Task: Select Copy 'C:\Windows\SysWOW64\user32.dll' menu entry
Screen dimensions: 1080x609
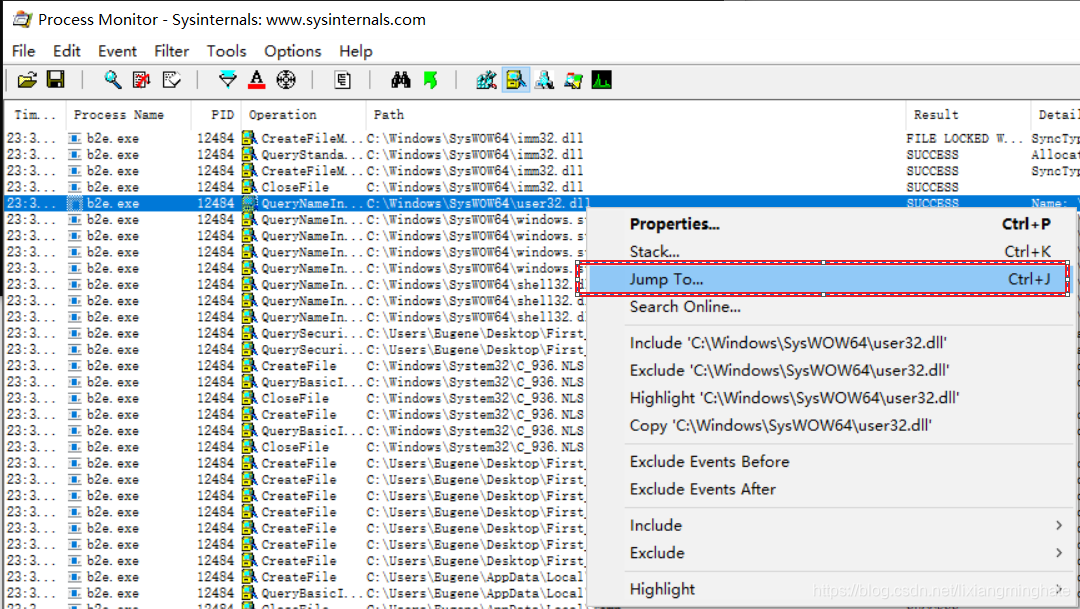Action: pyautogui.click(x=831, y=425)
